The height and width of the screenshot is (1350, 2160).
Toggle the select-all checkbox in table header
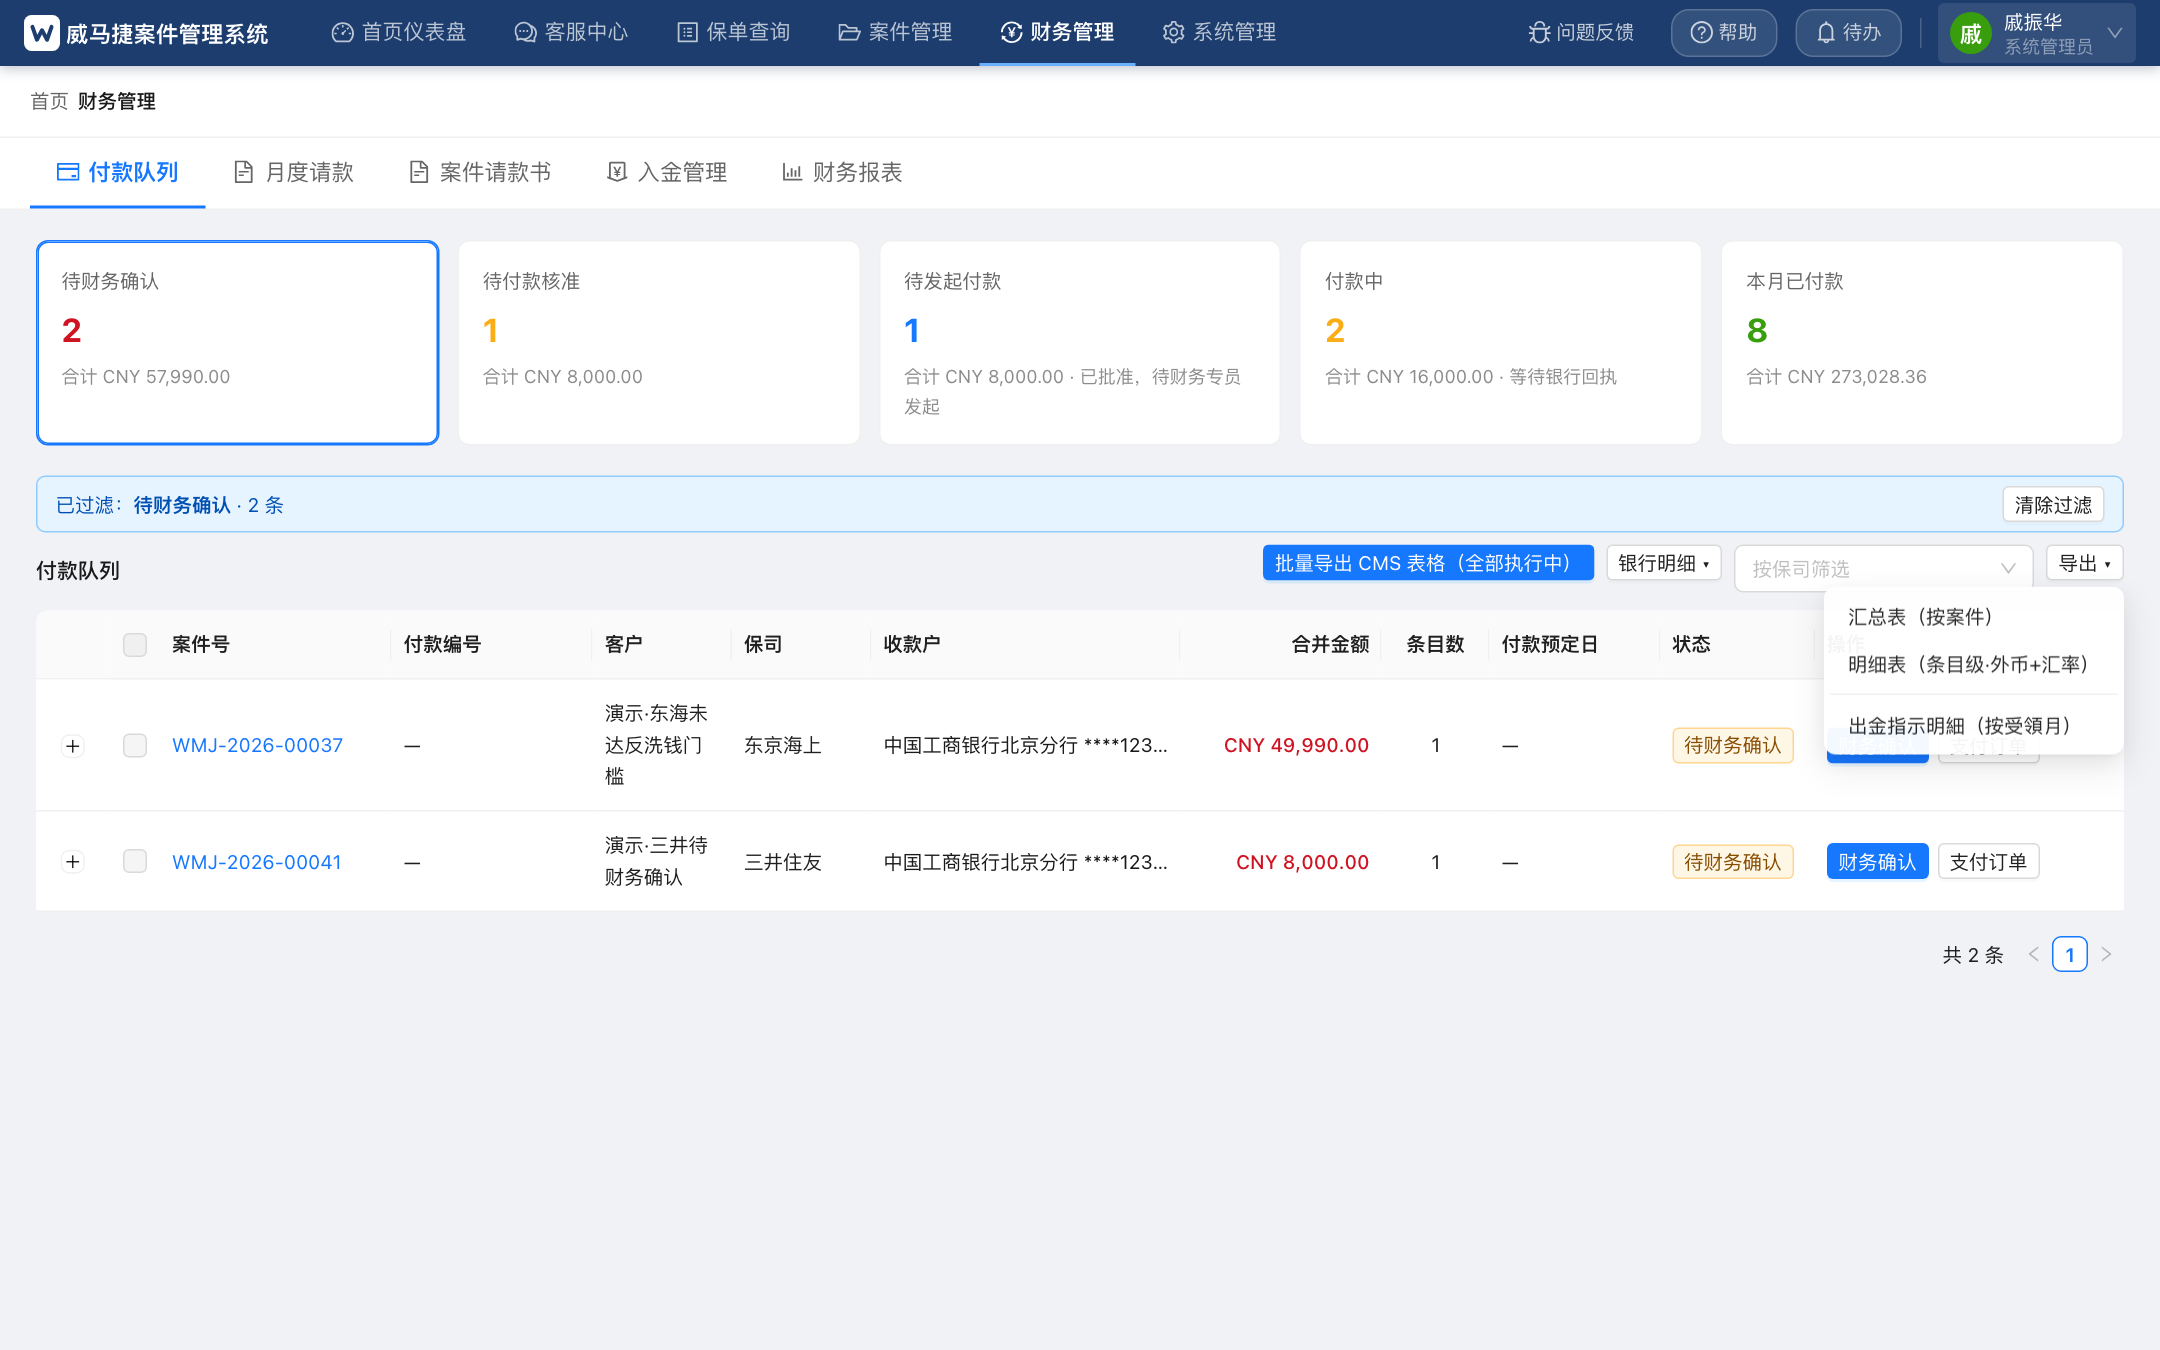[x=135, y=645]
